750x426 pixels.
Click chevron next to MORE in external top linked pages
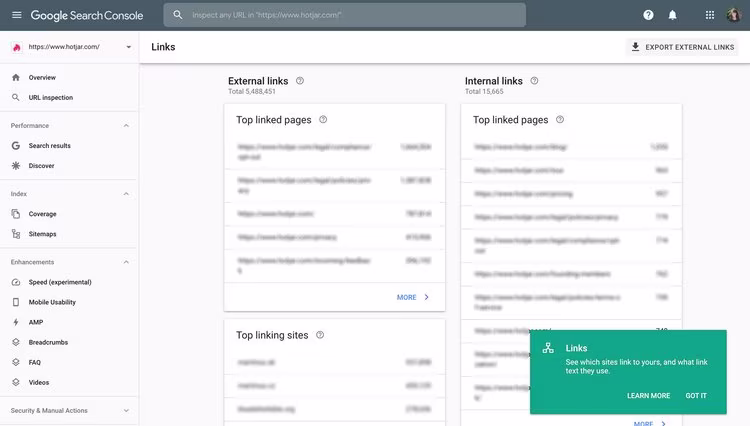click(427, 297)
